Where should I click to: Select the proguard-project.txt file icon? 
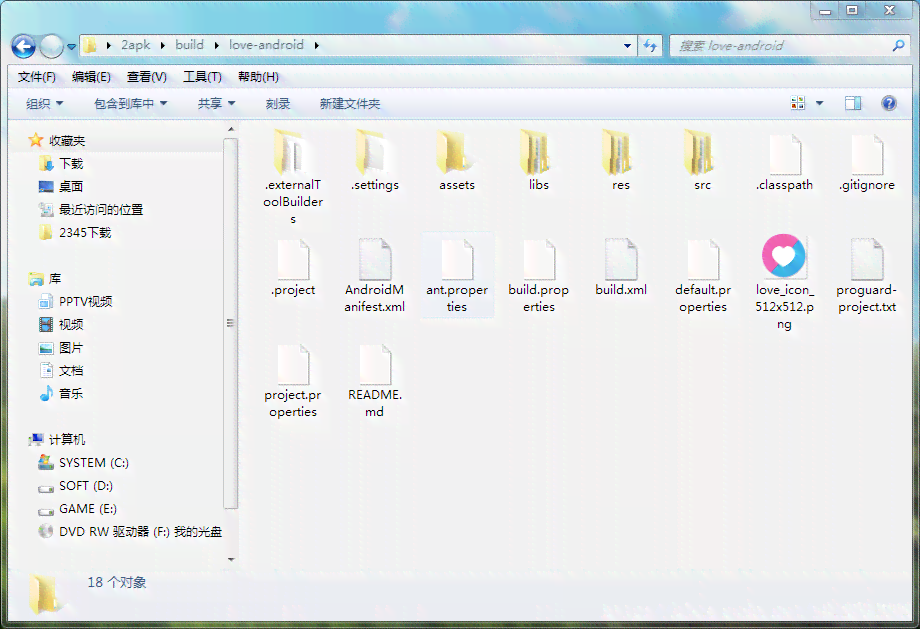pyautogui.click(x=867, y=259)
